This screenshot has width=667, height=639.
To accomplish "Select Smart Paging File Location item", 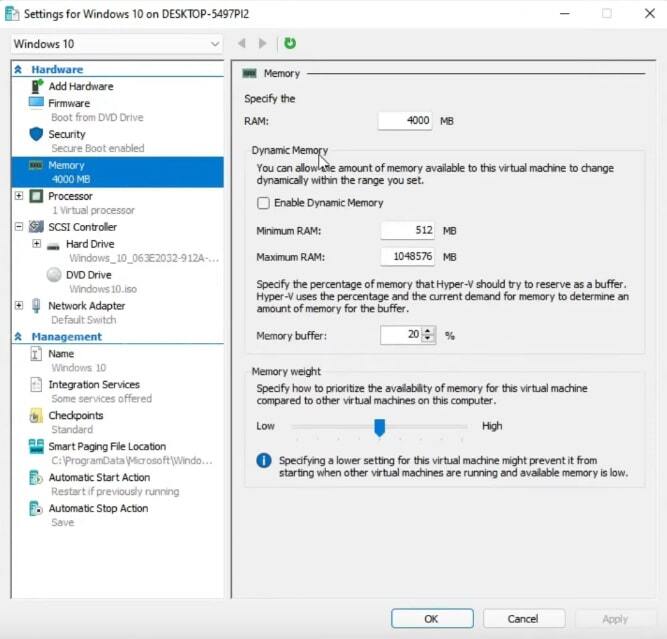I will pos(107,446).
